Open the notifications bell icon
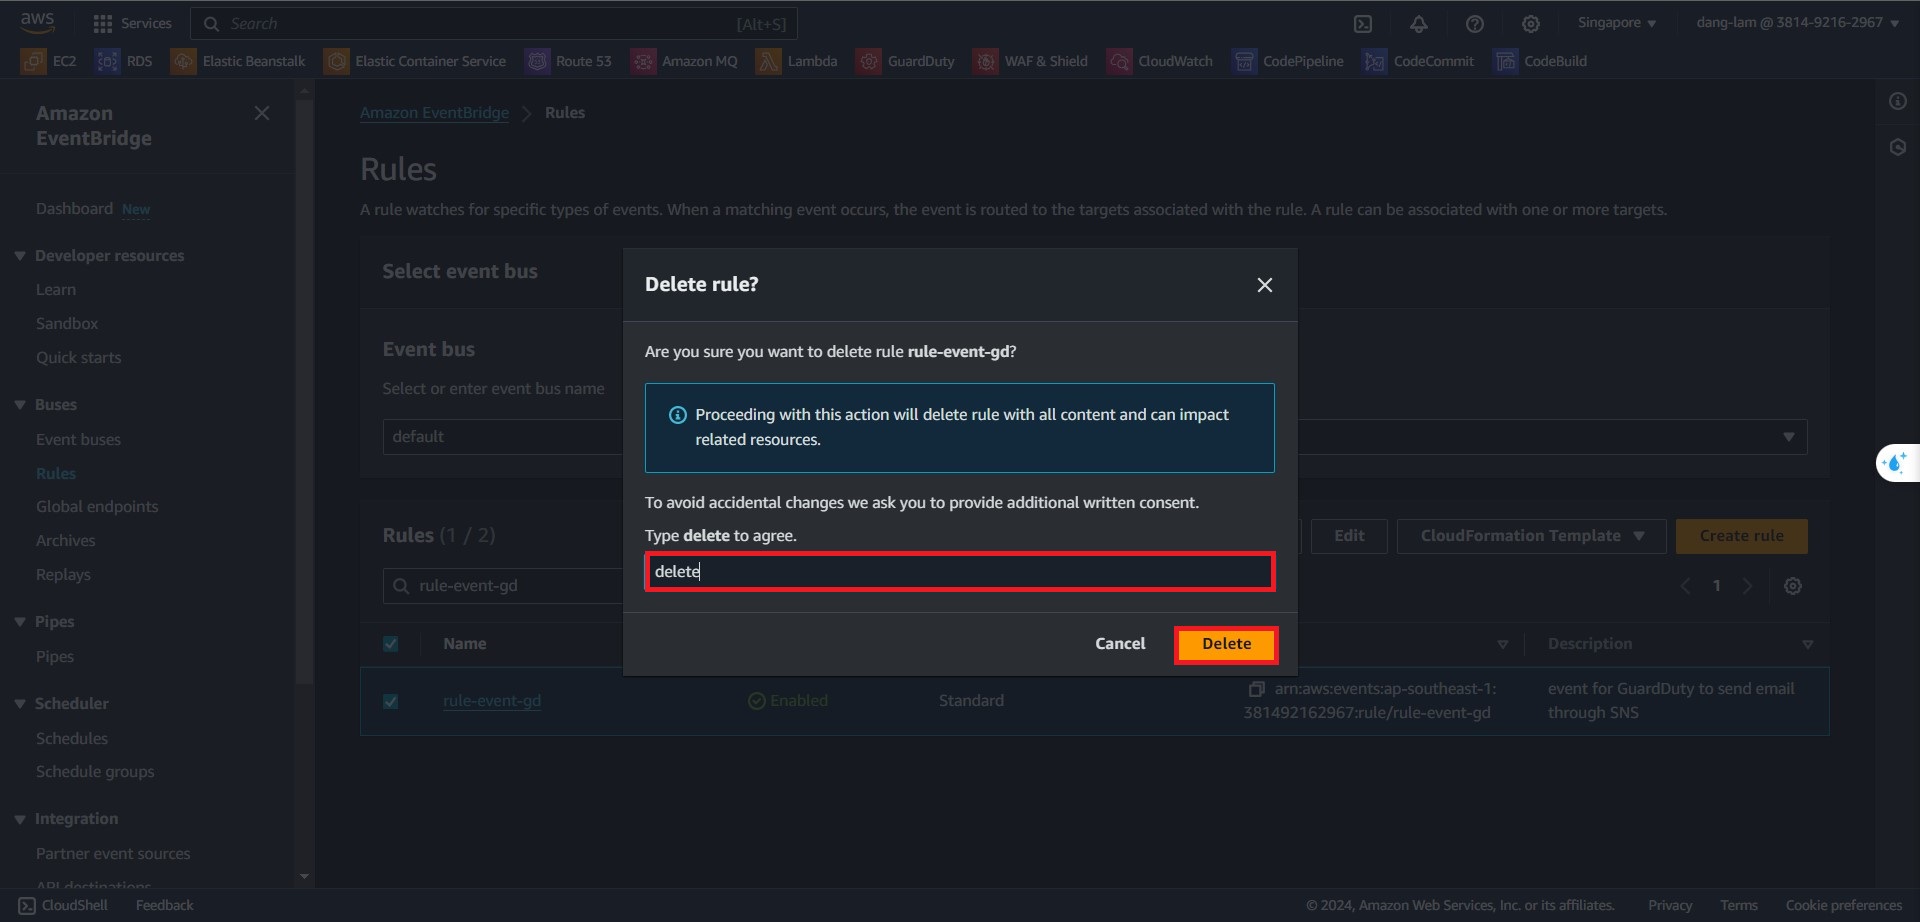Viewport: 1920px width, 922px height. click(1418, 24)
